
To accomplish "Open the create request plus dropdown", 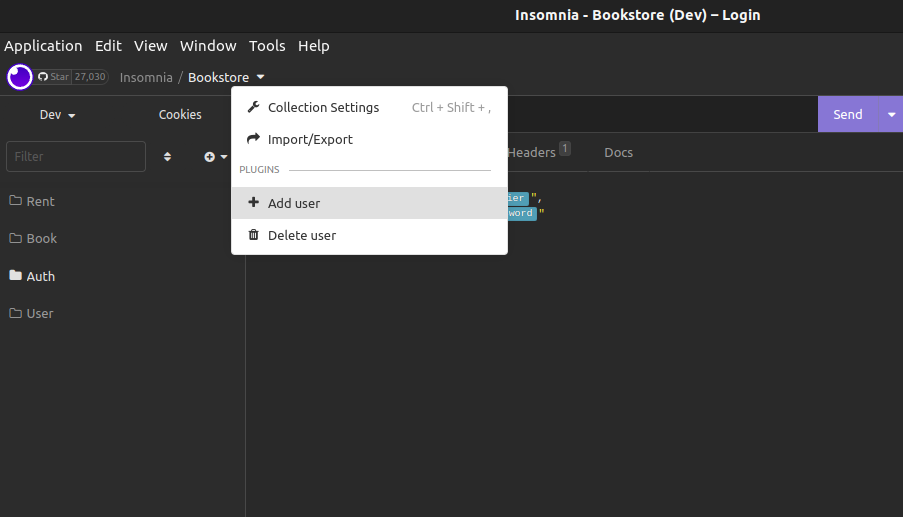I will 216,157.
